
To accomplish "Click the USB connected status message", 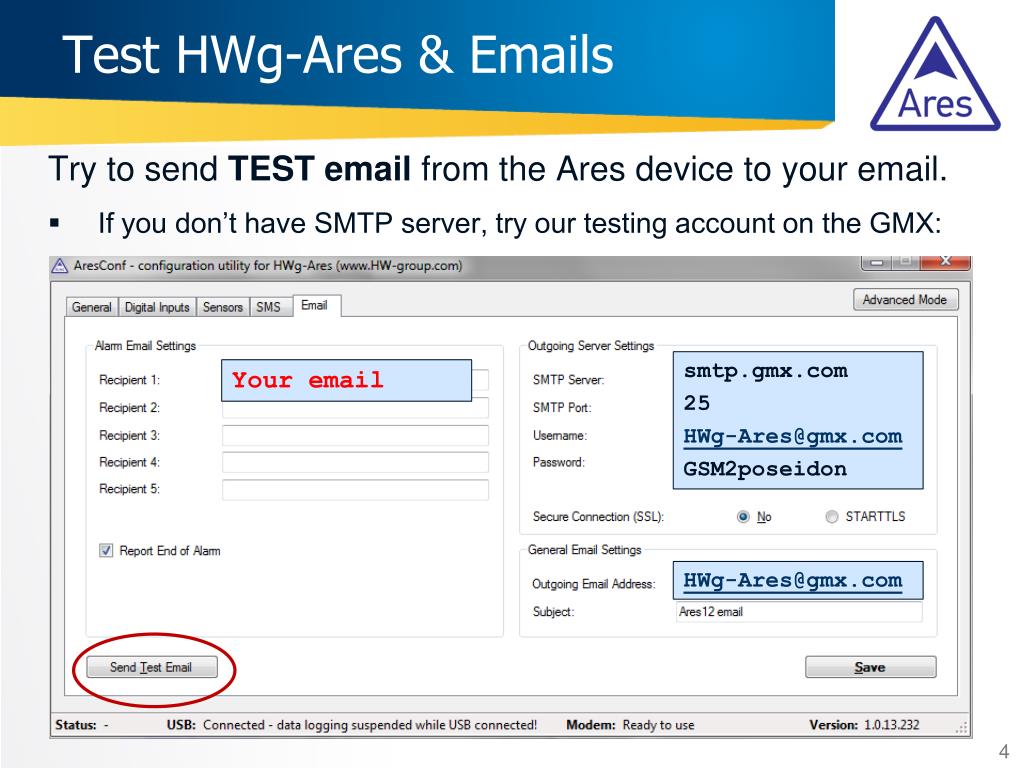I will (x=352, y=725).
